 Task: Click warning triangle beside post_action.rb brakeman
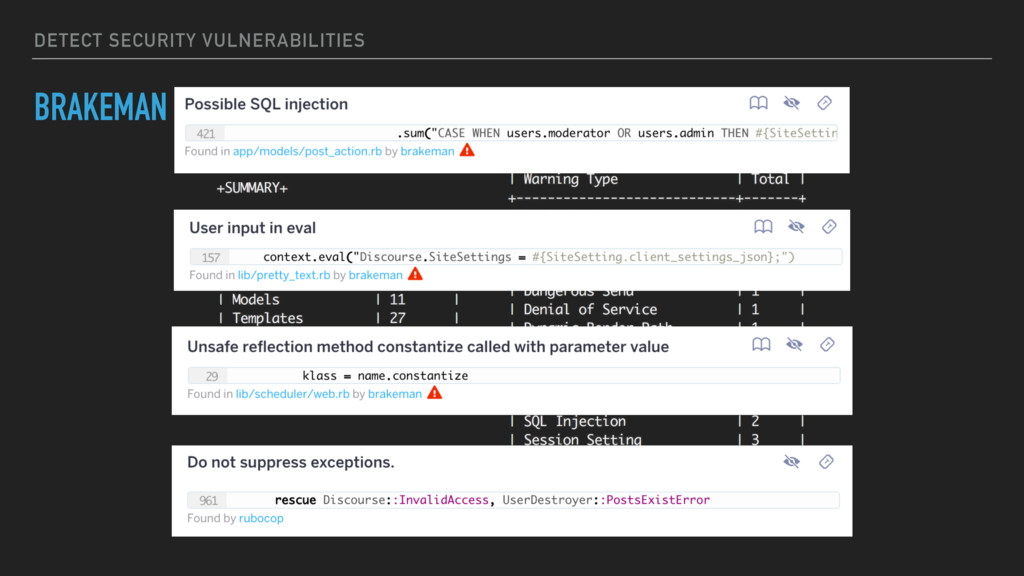click(x=467, y=150)
